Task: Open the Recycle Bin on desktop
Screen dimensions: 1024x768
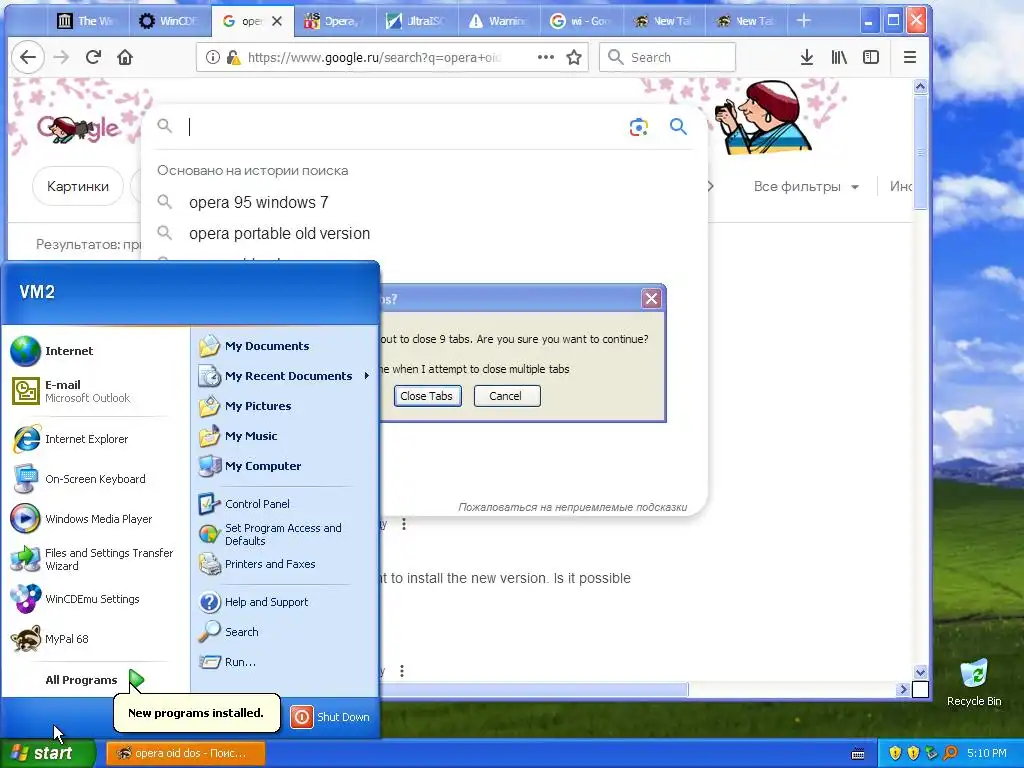Action: point(974,682)
